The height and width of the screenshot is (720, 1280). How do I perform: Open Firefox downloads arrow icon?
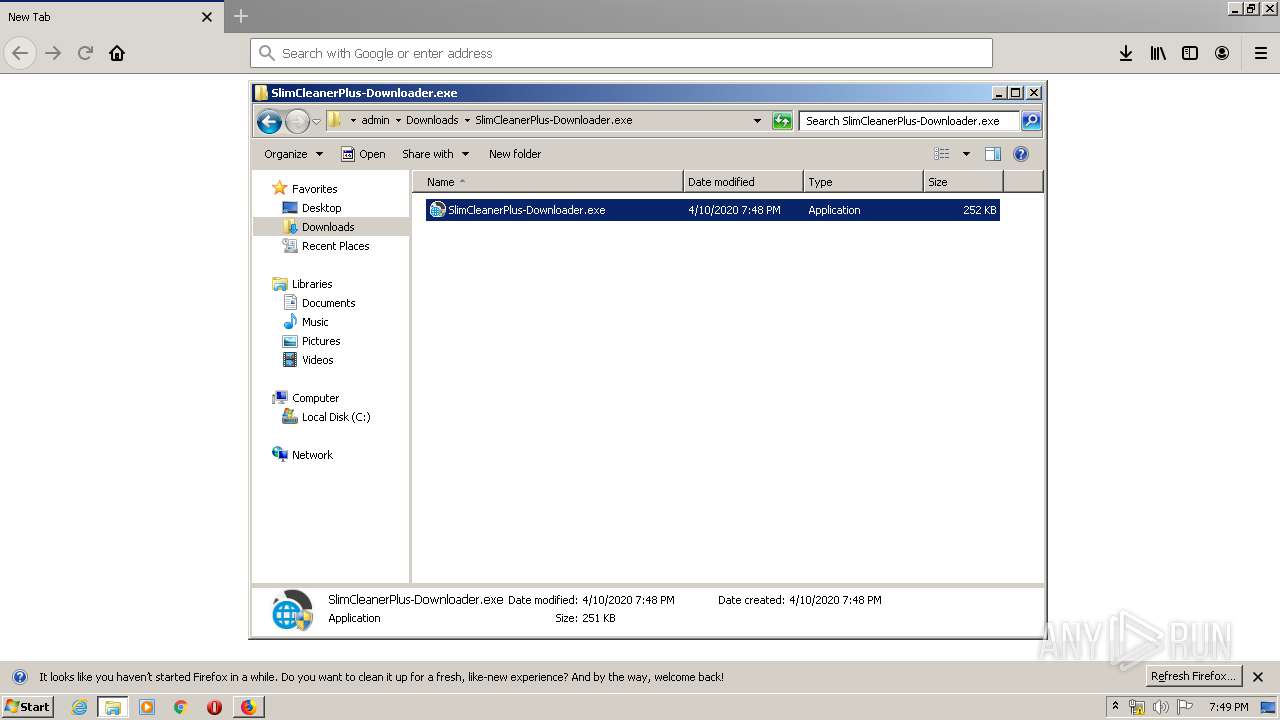tap(1126, 53)
